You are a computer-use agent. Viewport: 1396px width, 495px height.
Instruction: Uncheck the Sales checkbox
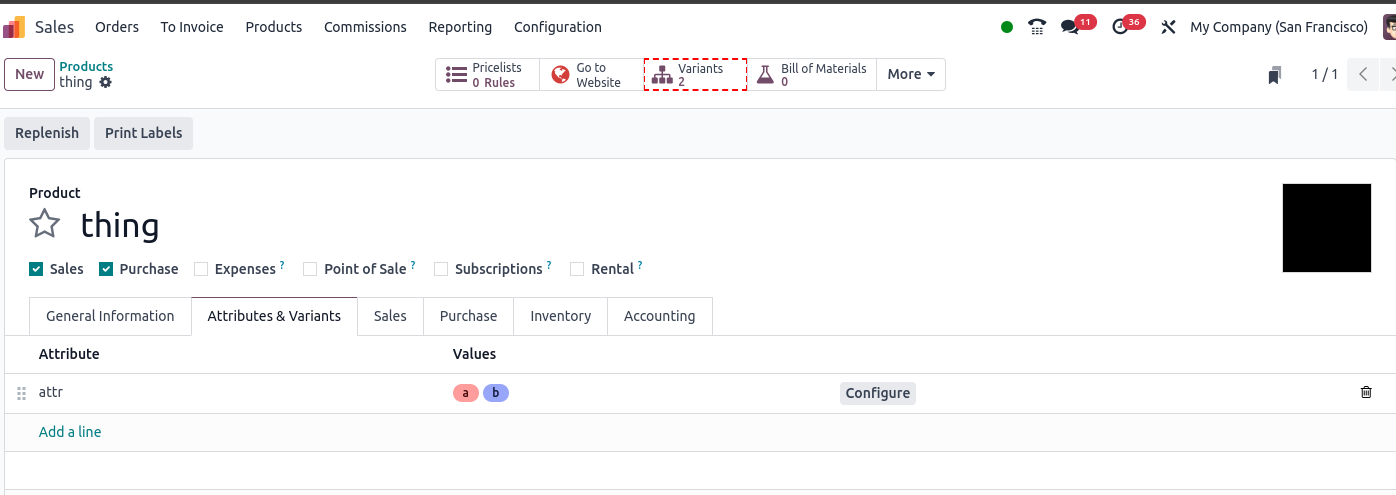(36, 269)
